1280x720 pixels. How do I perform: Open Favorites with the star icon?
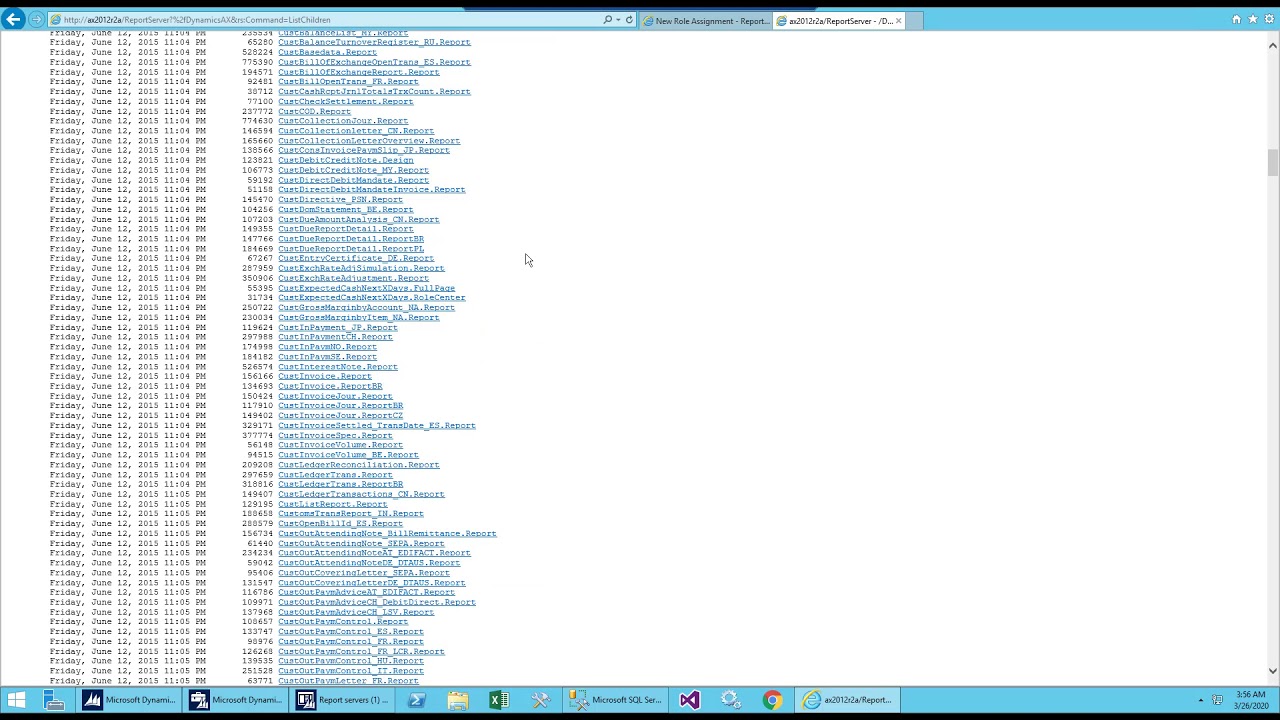tap(1252, 19)
